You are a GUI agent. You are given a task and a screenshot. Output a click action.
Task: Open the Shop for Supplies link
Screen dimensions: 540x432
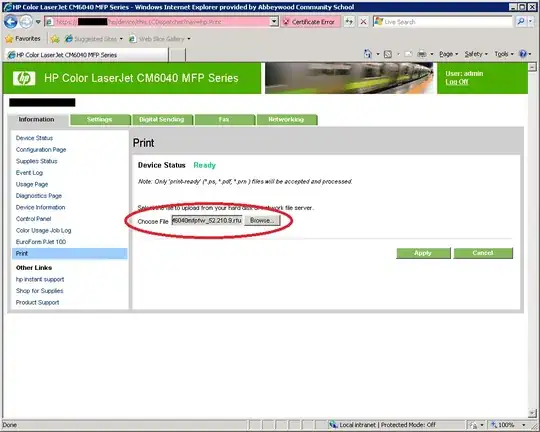(40, 291)
